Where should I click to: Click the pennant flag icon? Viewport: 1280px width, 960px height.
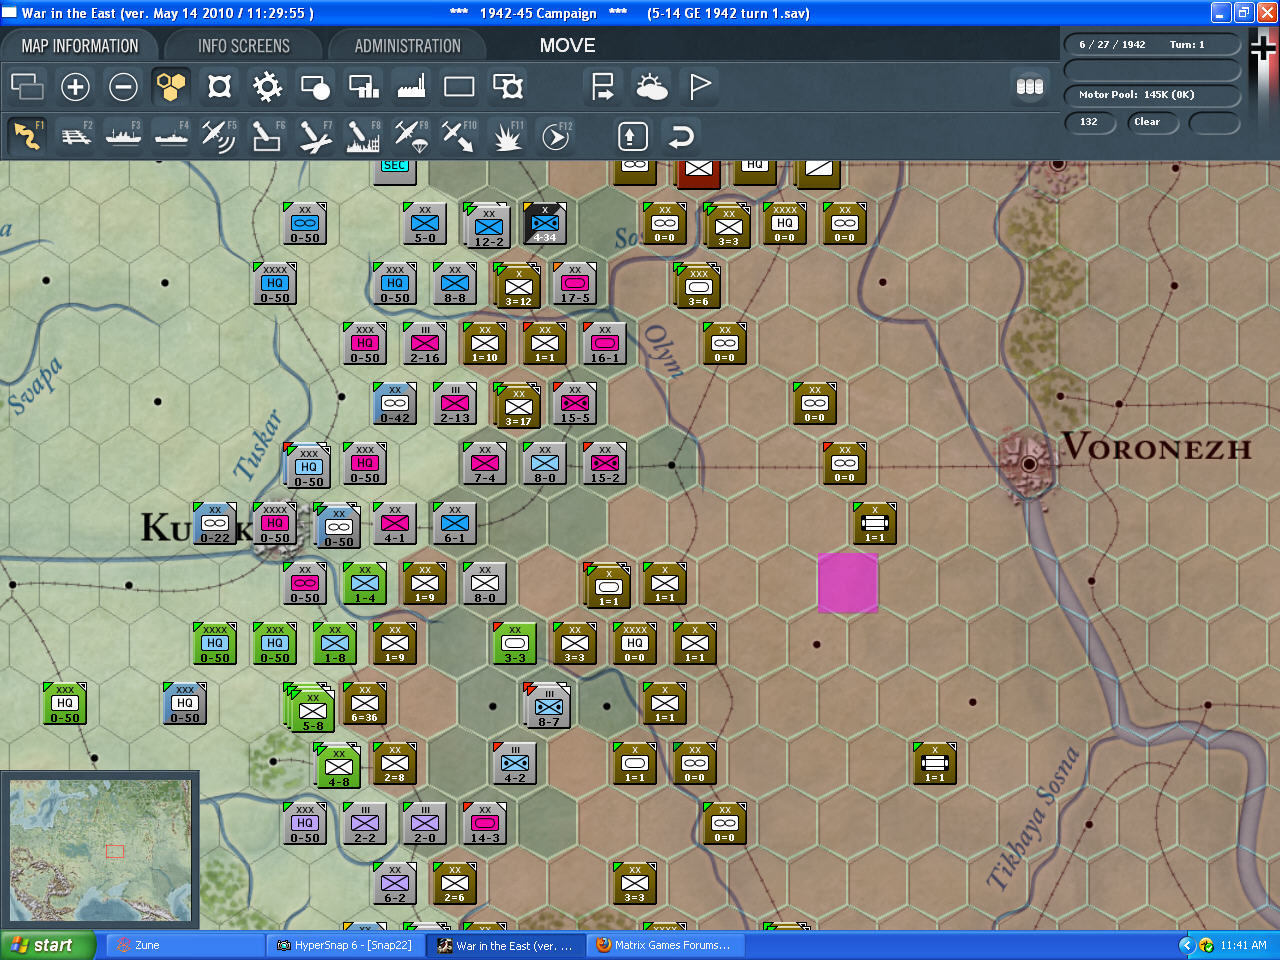[x=699, y=87]
